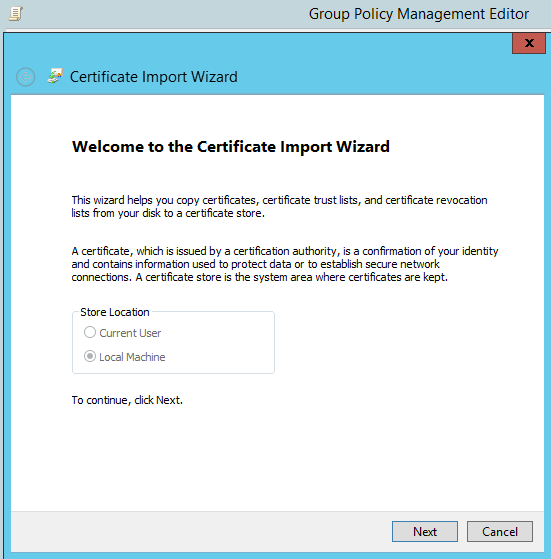The height and width of the screenshot is (559, 551).
Task: Click the Welcome to the Certificate Import Wizard heading
Action: (x=231, y=147)
